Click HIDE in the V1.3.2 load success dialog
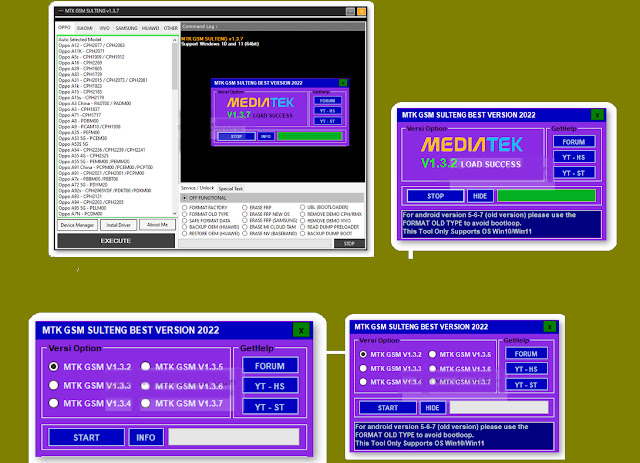This screenshot has width=640, height=463. tap(480, 196)
